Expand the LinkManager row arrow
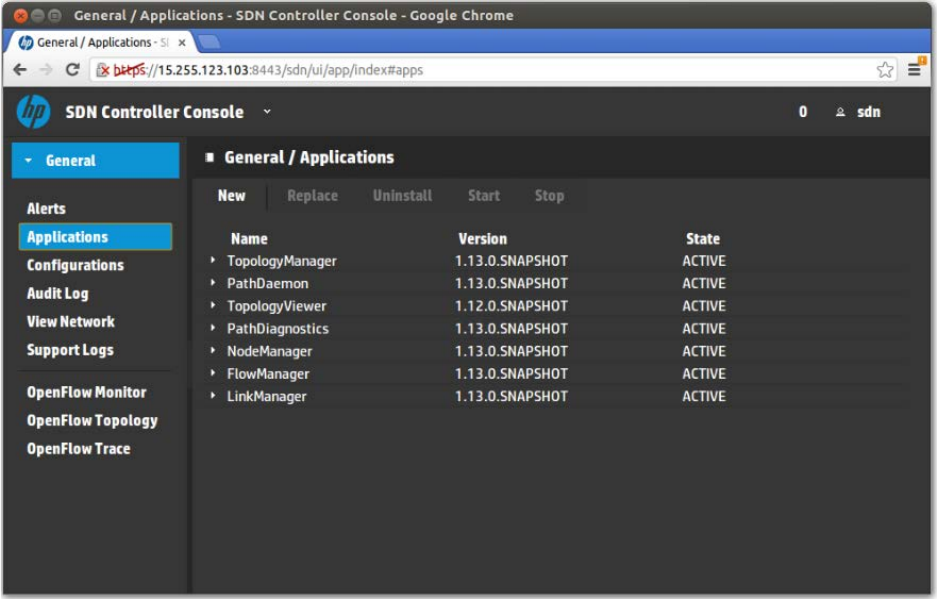937x599 pixels. (x=213, y=397)
